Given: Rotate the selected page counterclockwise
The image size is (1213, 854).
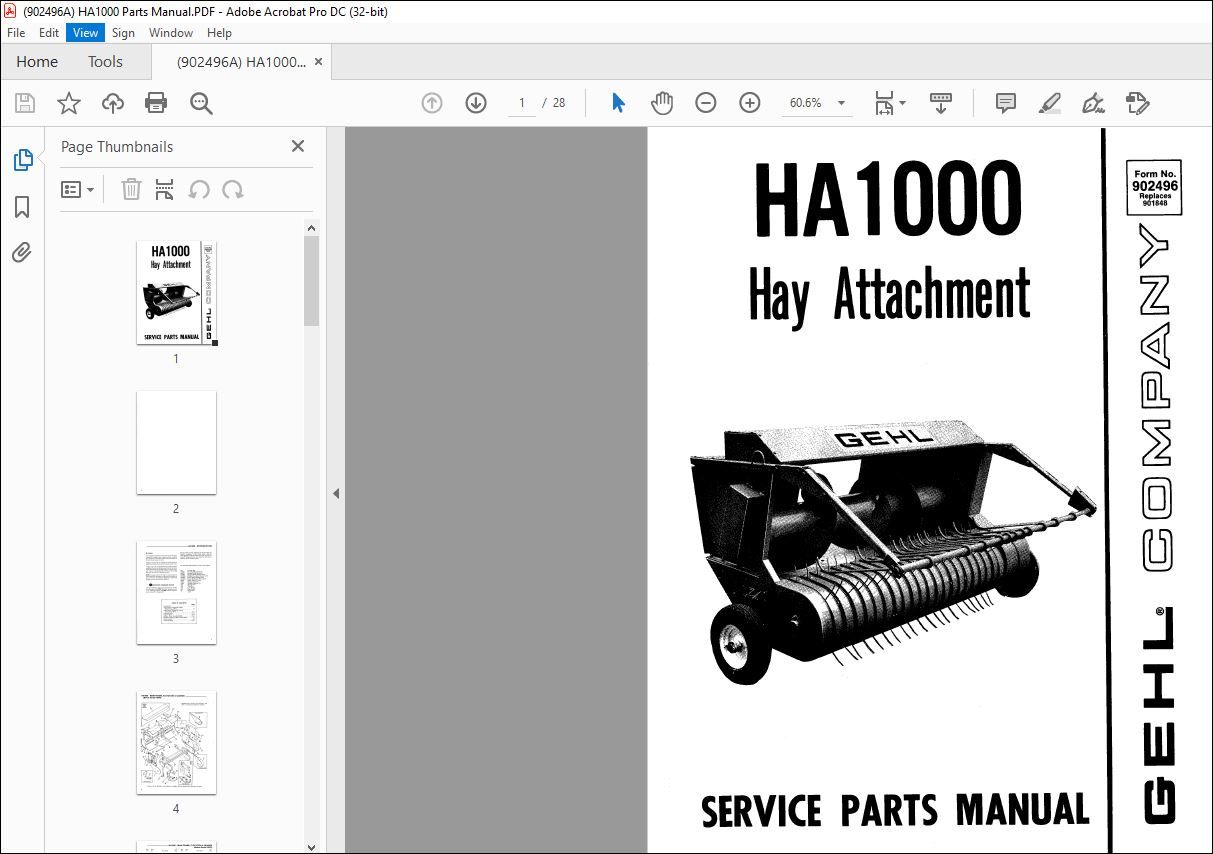Looking at the screenshot, I should pos(199,189).
